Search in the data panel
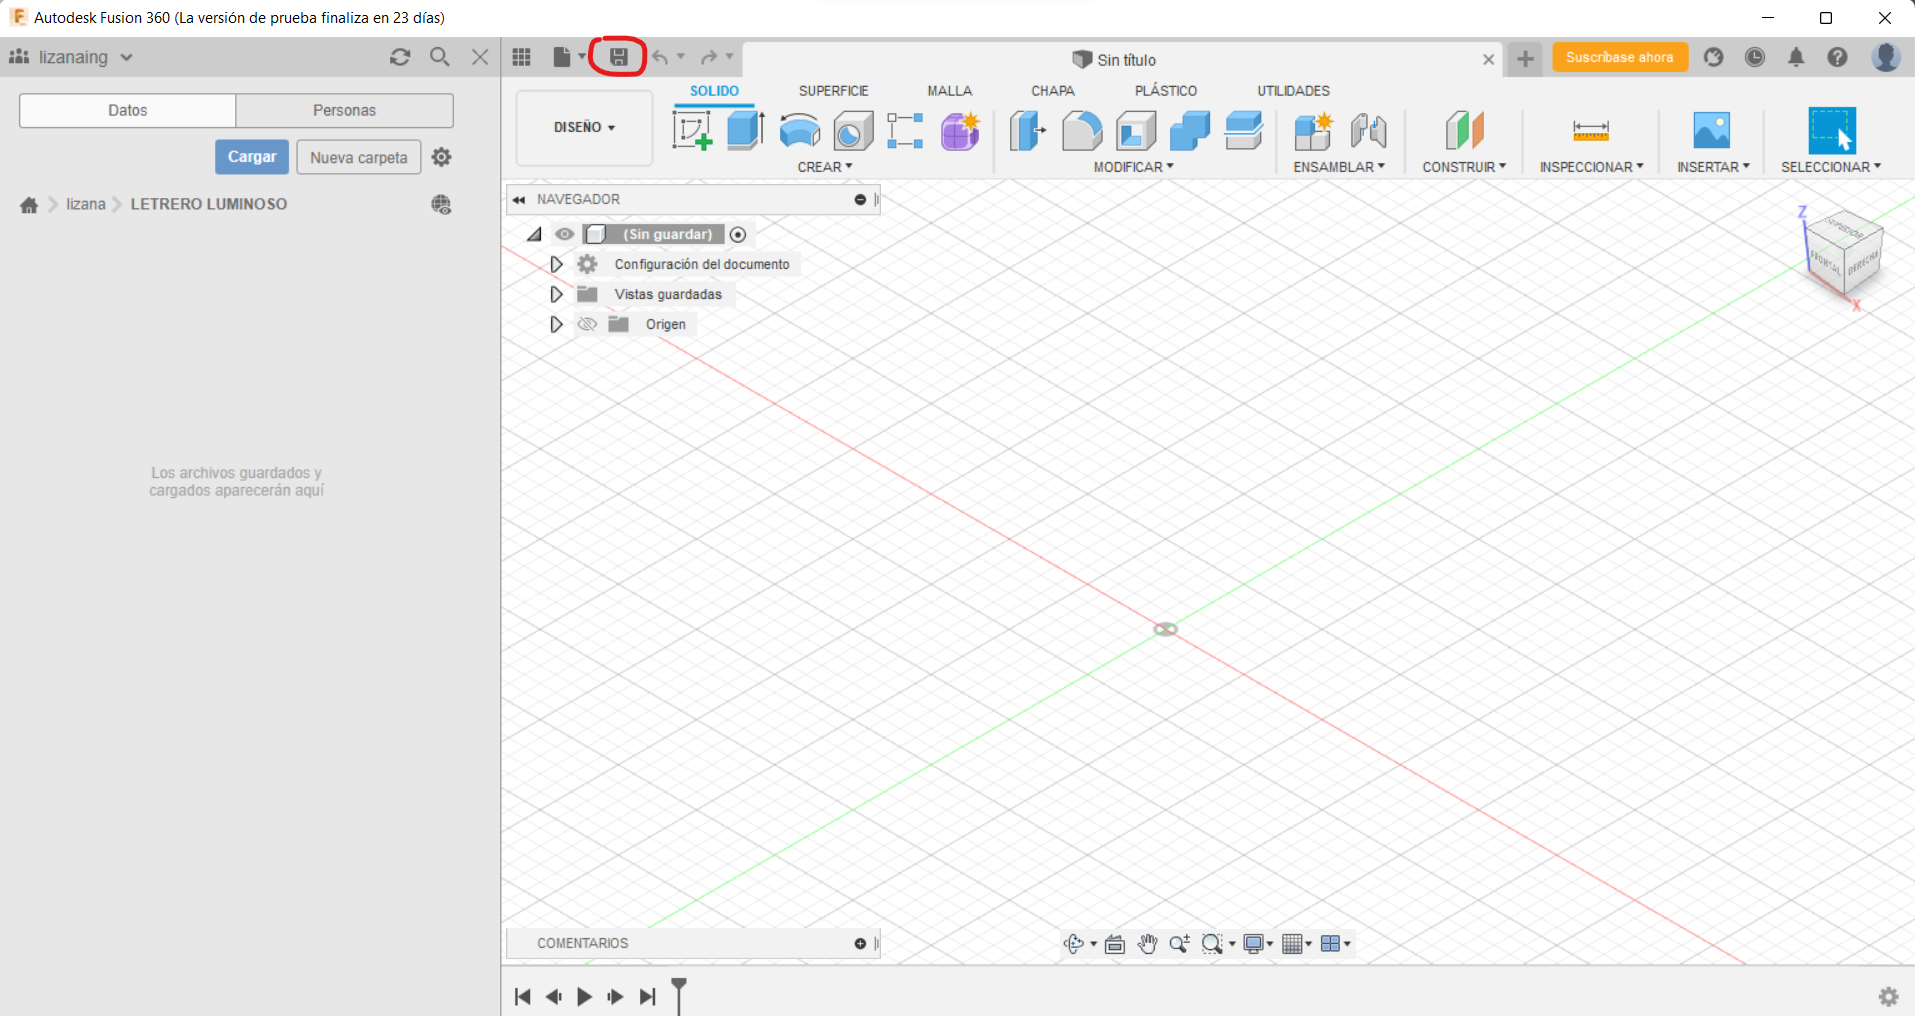The height and width of the screenshot is (1016, 1915). [x=440, y=57]
